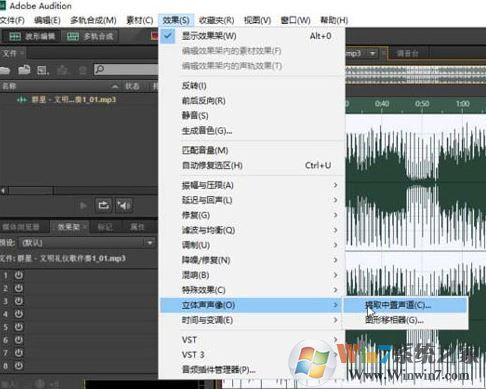The width and height of the screenshot is (486, 389).
Task: Select 反转(I) effect
Action: [252, 86]
